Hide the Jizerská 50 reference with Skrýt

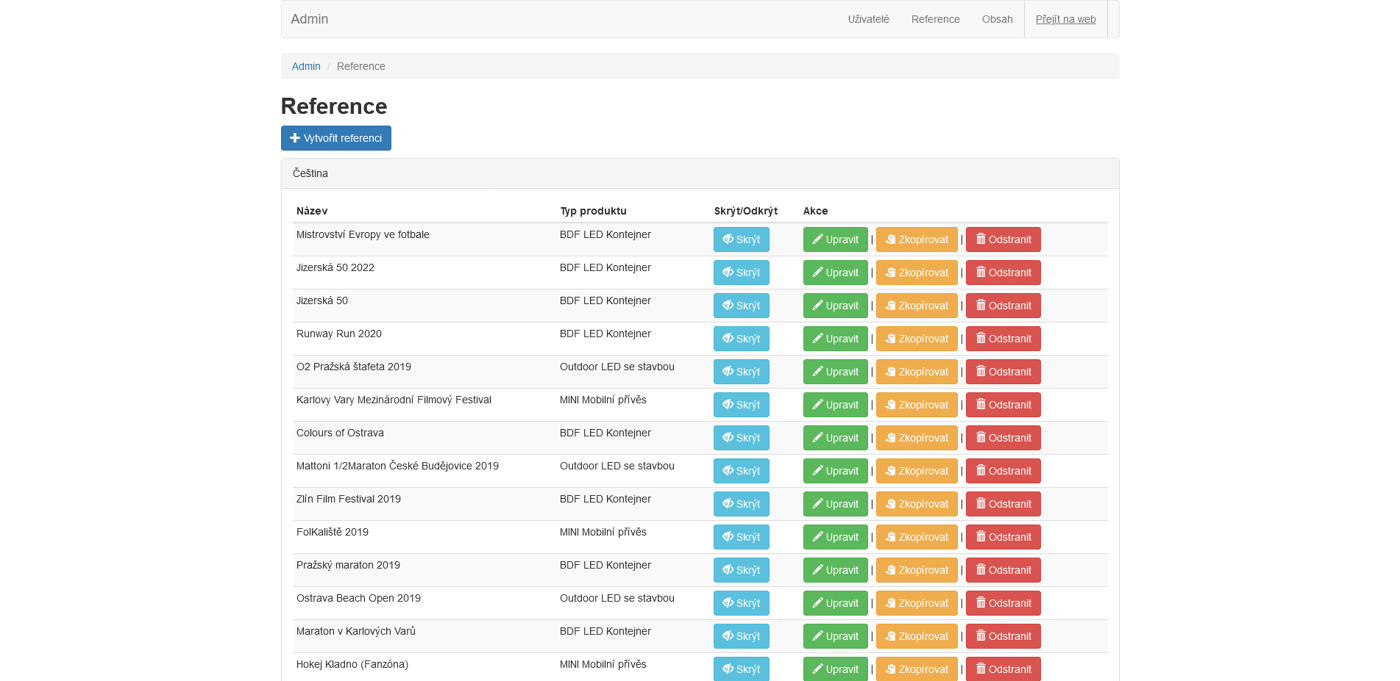coord(741,306)
